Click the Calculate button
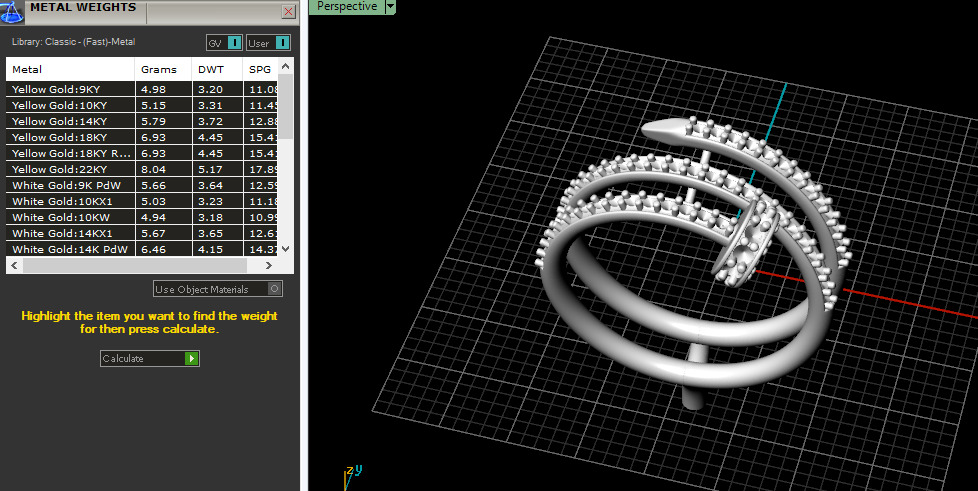978x491 pixels. pos(150,358)
